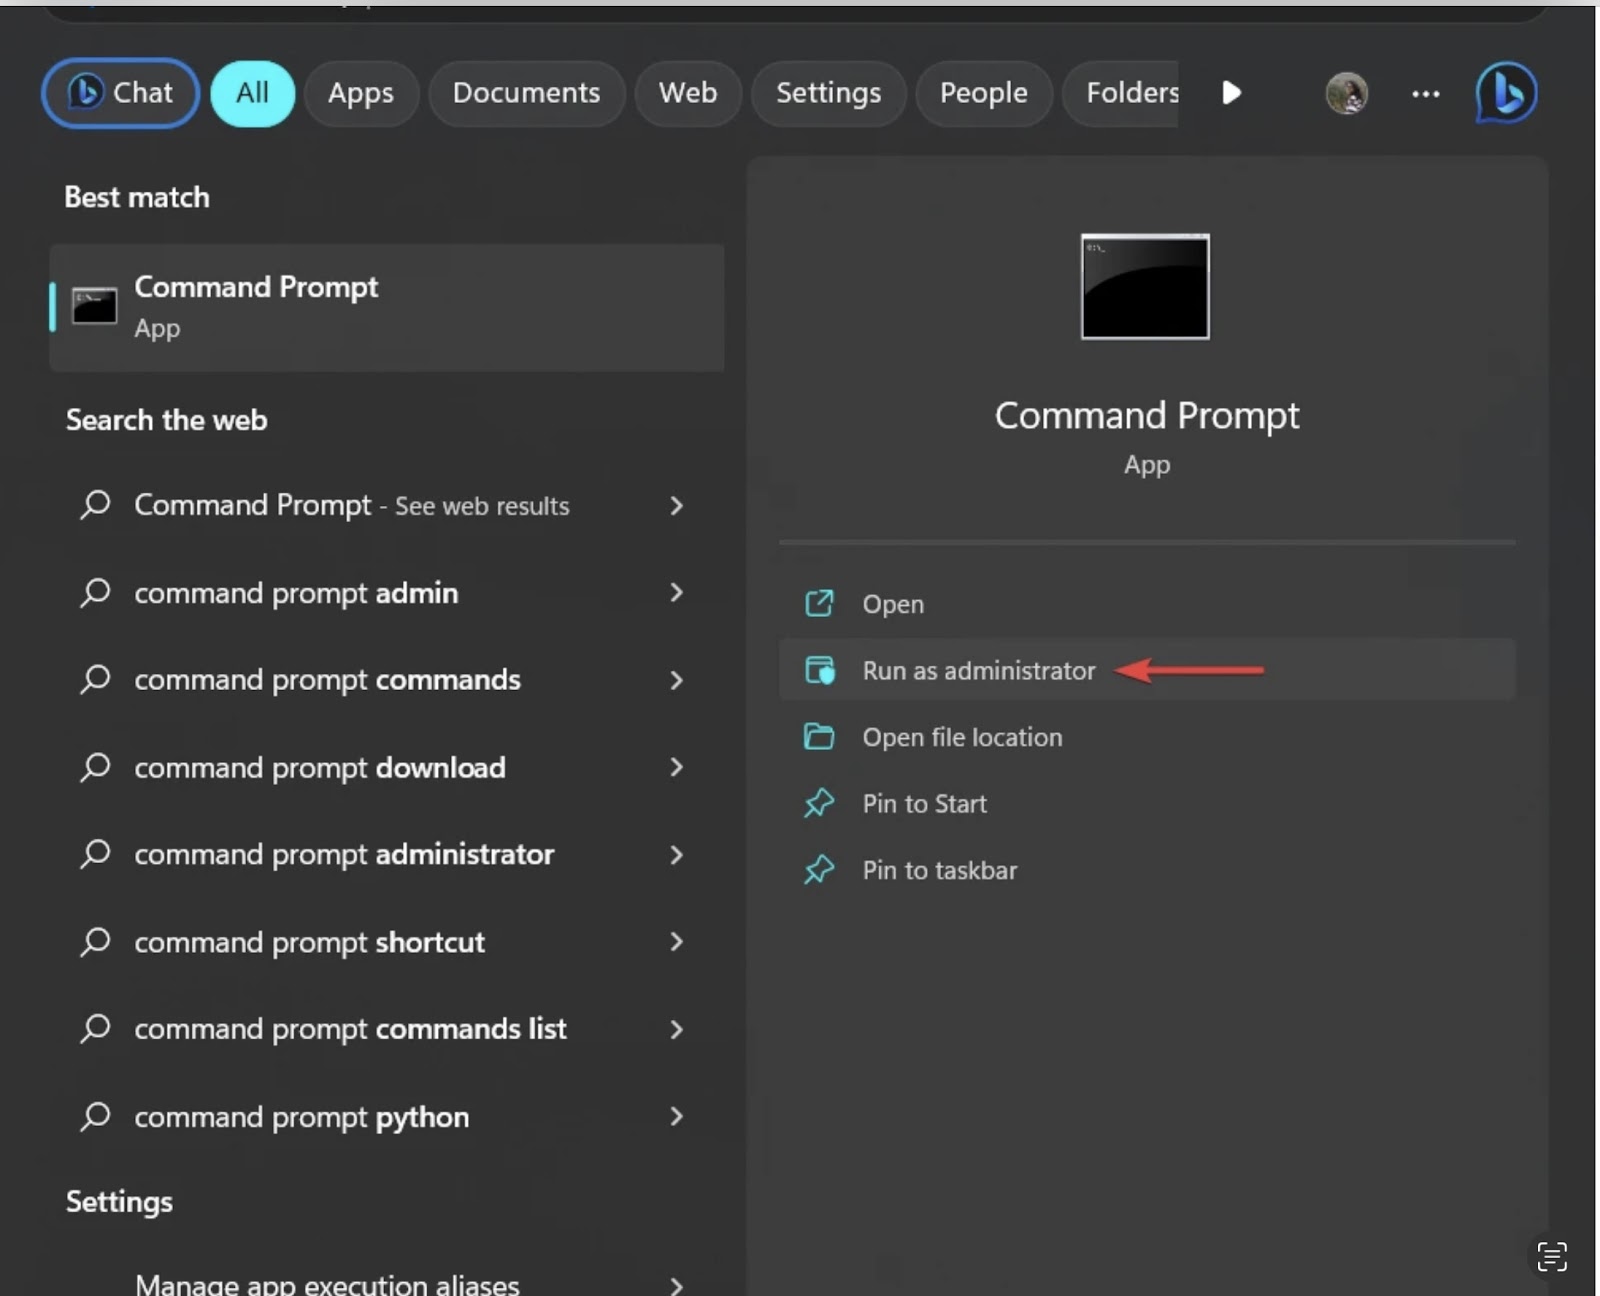Open the Command Prompt best match result

[387, 307]
